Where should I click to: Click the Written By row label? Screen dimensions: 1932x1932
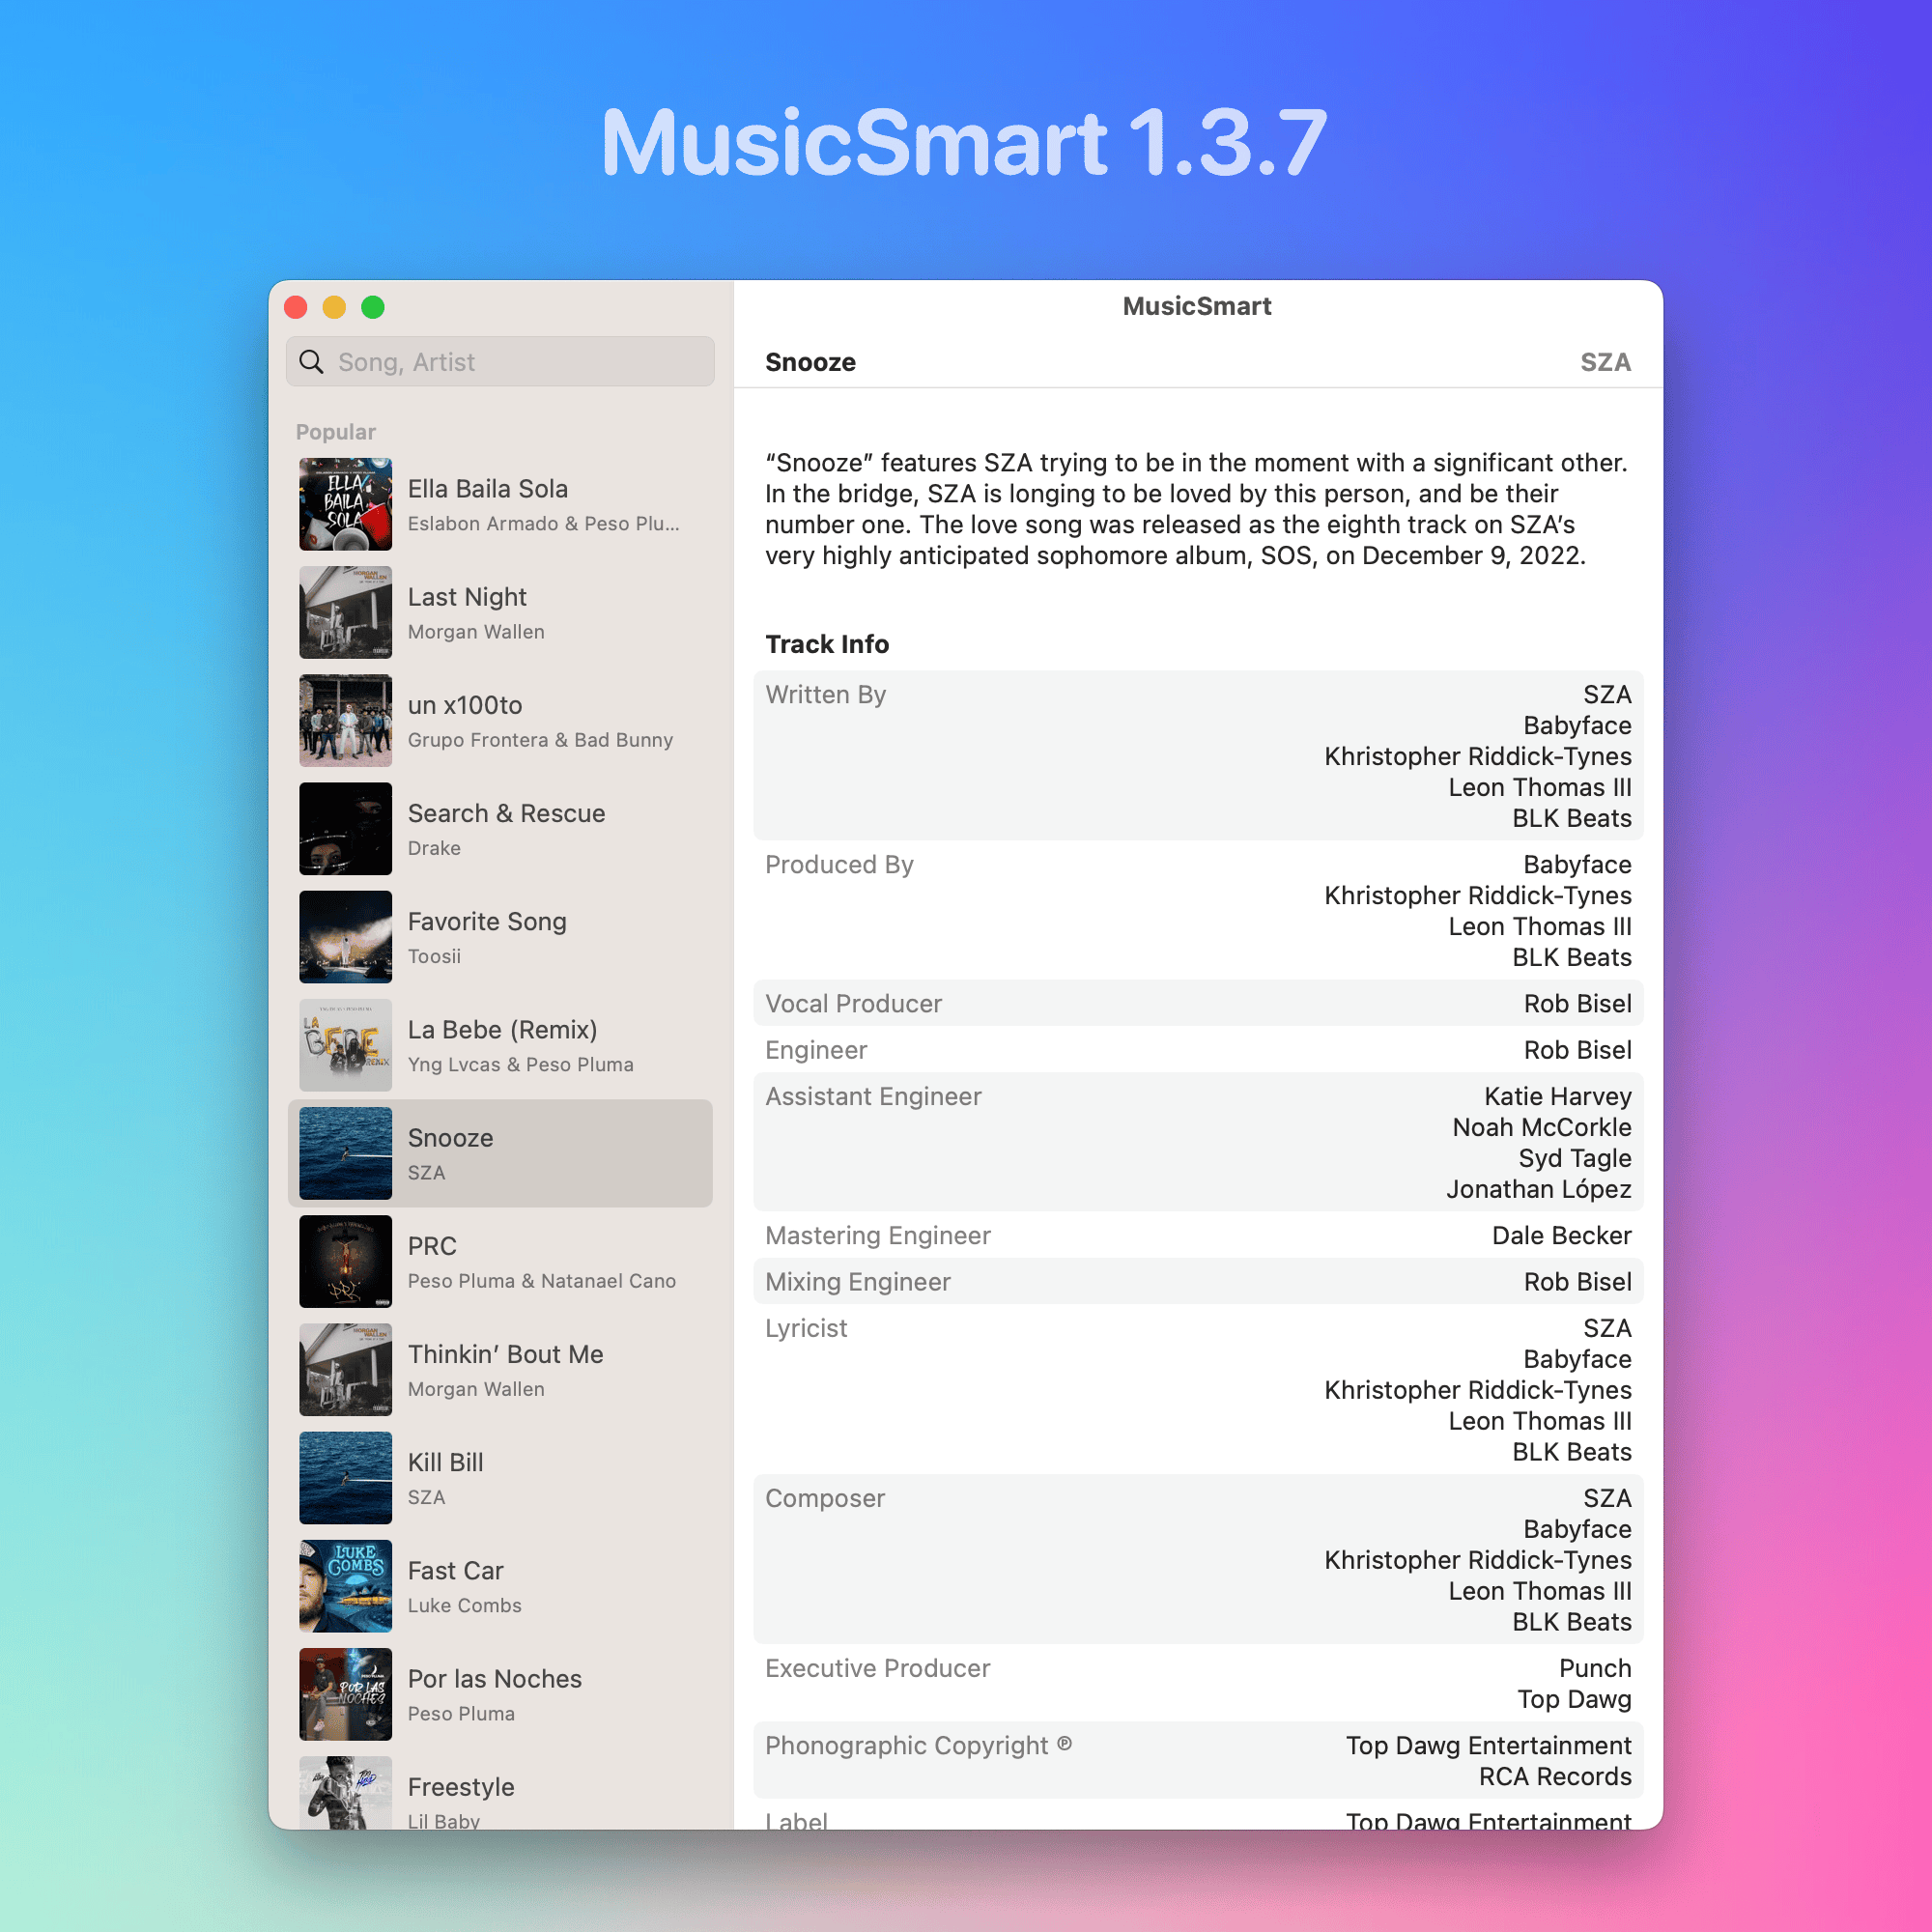826,695
